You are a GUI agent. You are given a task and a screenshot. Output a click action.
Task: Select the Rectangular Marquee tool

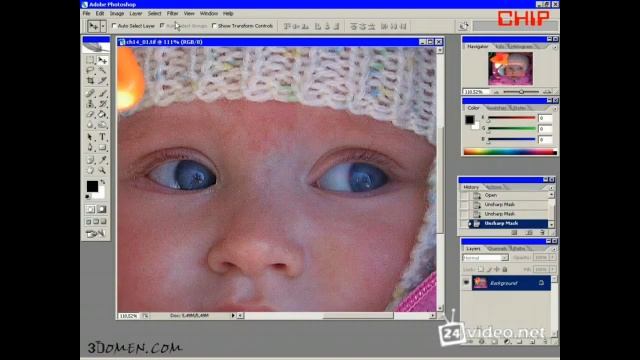(x=90, y=60)
